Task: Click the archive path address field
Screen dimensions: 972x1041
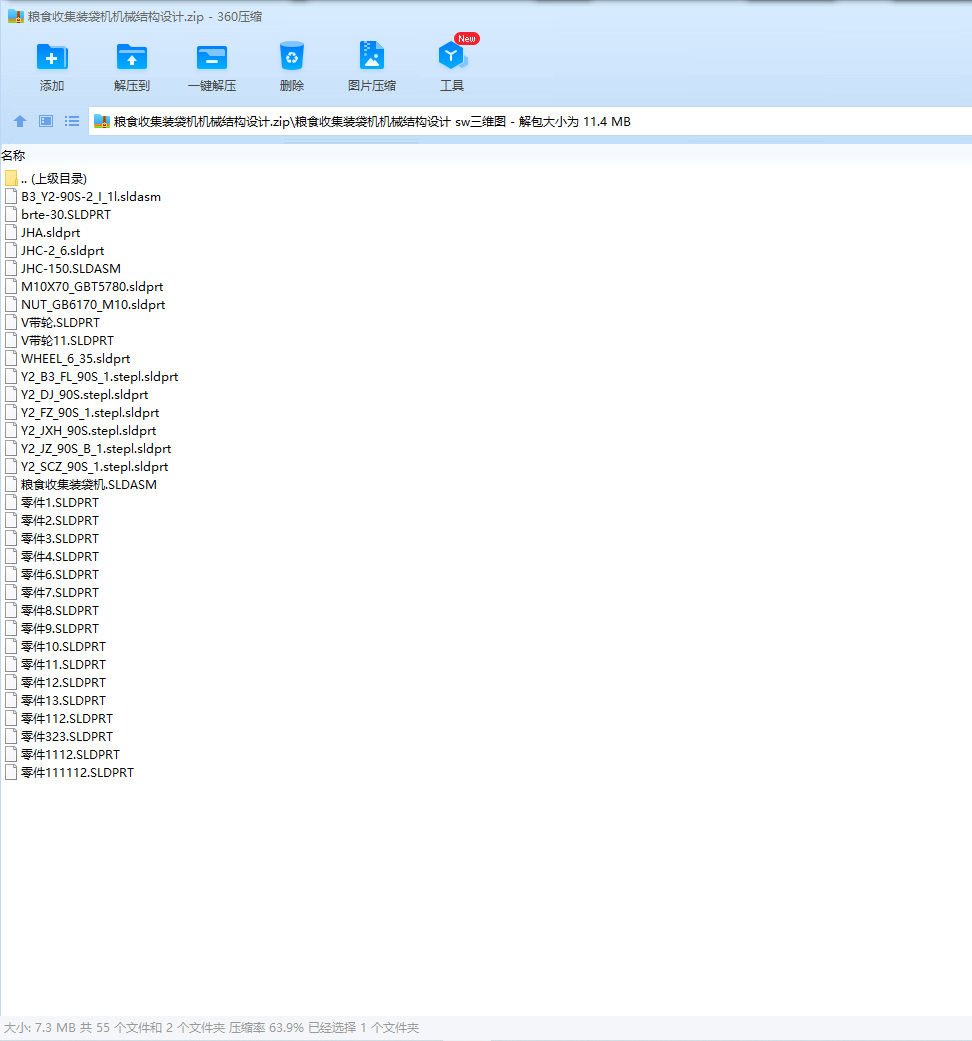Action: pos(530,121)
